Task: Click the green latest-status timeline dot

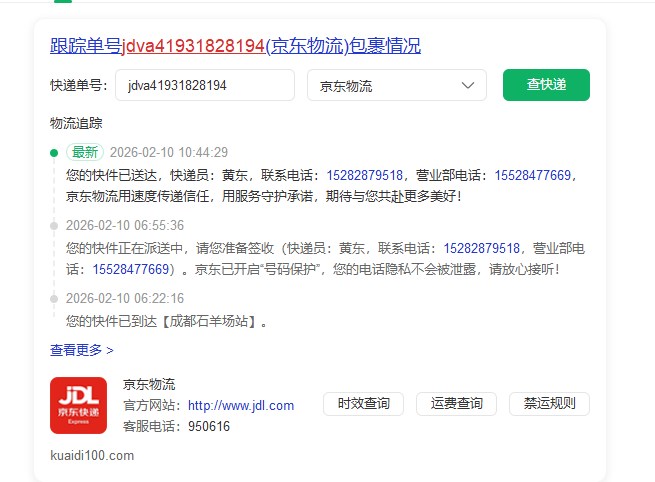Action: [53, 153]
